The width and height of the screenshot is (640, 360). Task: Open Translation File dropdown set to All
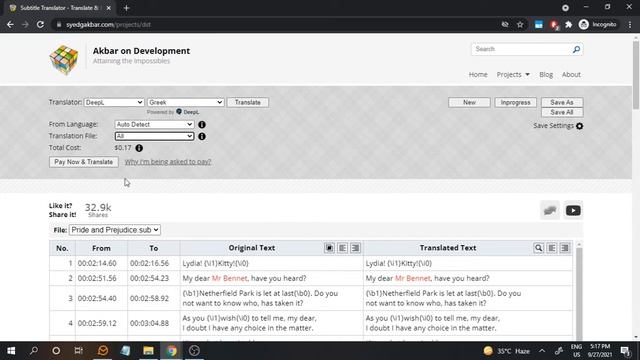coord(154,136)
